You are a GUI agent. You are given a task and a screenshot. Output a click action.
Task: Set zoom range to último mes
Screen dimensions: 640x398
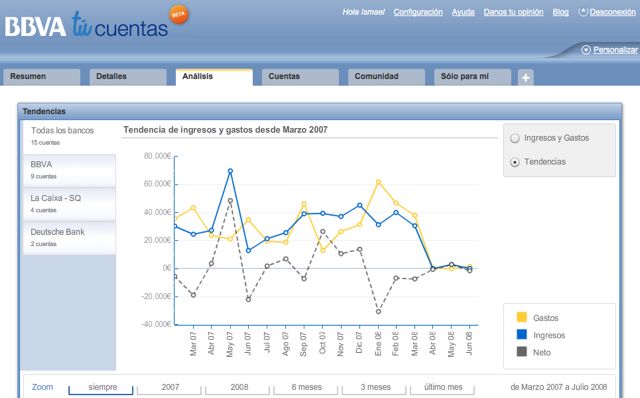(443, 387)
